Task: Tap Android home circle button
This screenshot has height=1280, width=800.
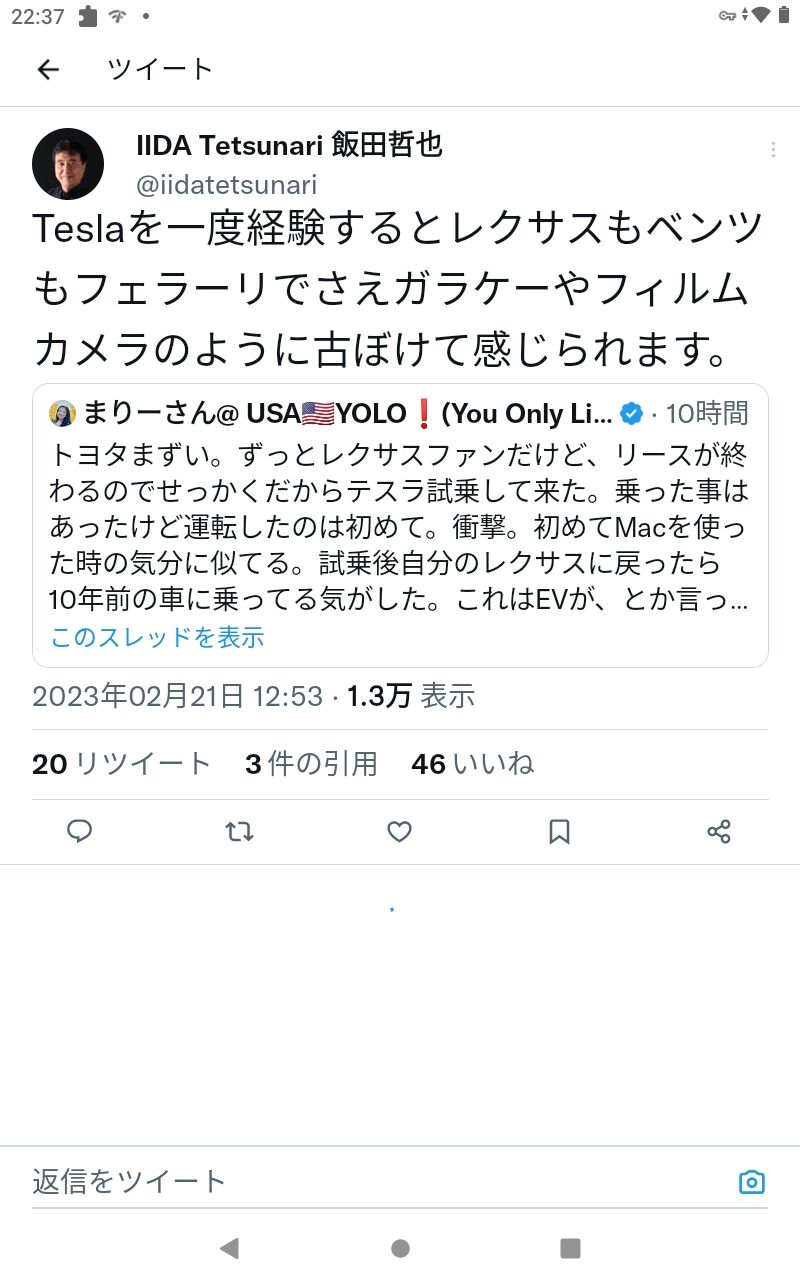Action: (x=400, y=1247)
